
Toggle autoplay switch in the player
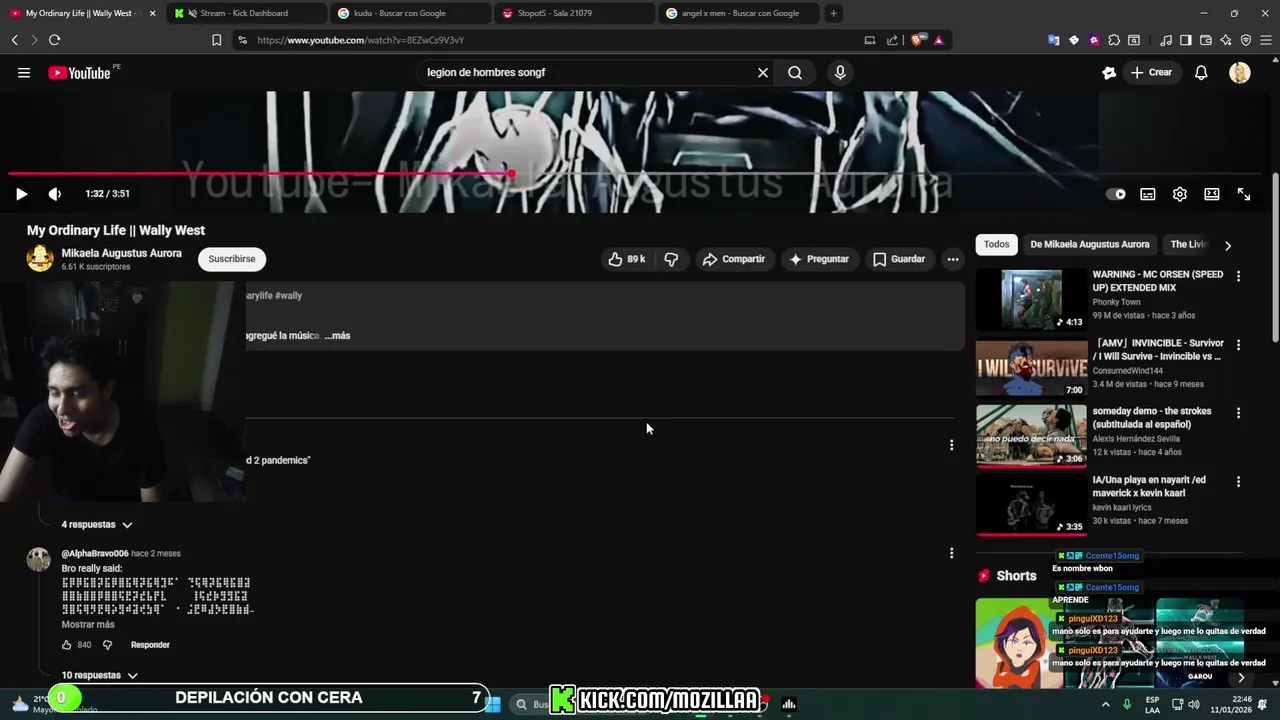(x=1116, y=194)
